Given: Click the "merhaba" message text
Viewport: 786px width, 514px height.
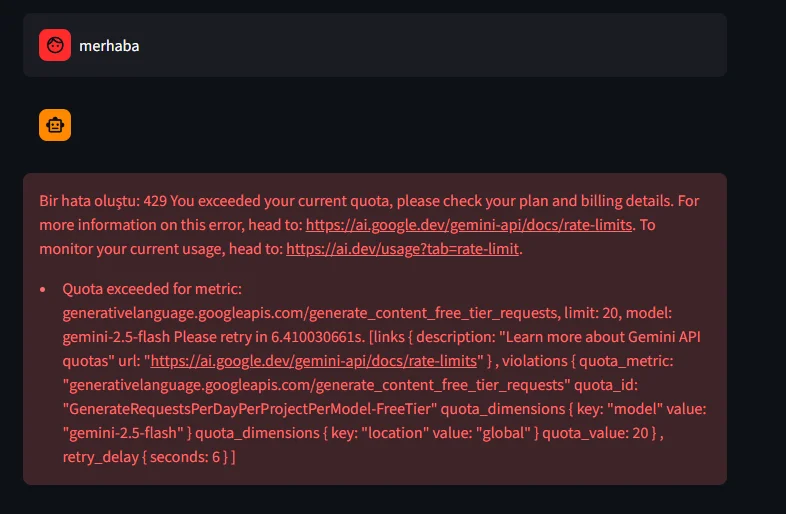Looking at the screenshot, I should pyautogui.click(x=109, y=45).
